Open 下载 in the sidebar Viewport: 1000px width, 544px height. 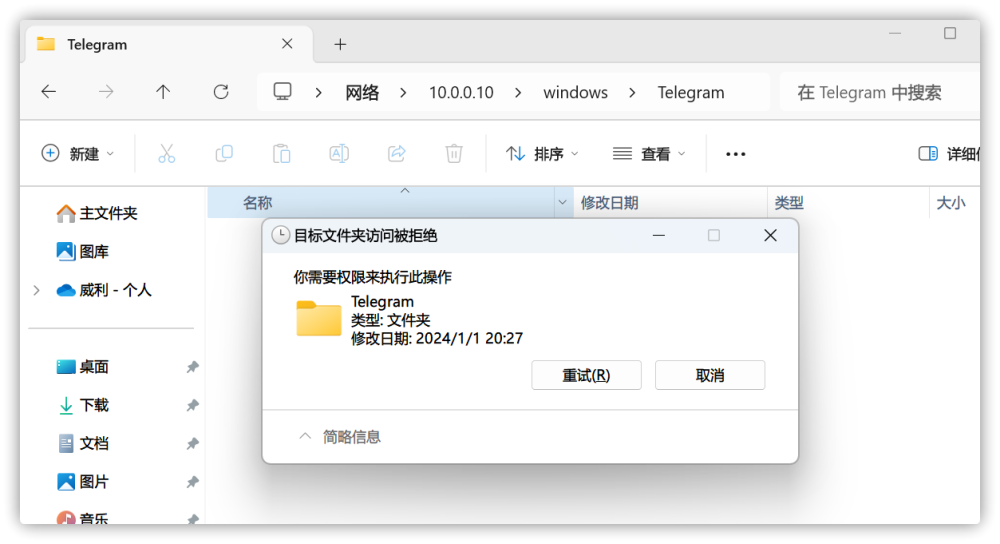pyautogui.click(x=83, y=405)
